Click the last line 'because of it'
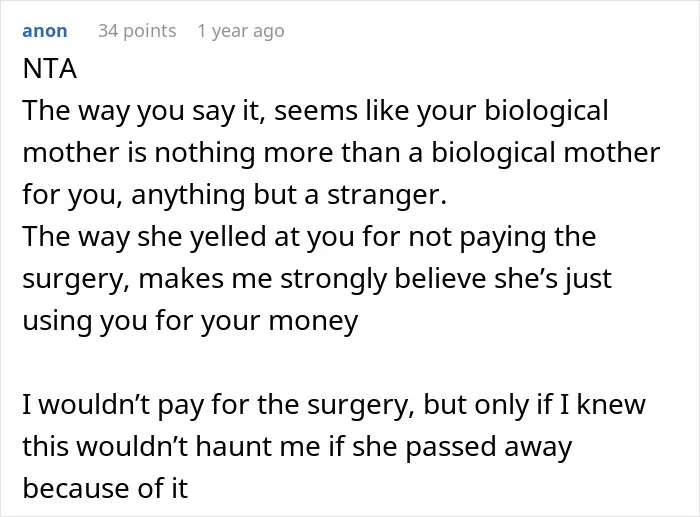Screen dimensions: 700x517 105,488
